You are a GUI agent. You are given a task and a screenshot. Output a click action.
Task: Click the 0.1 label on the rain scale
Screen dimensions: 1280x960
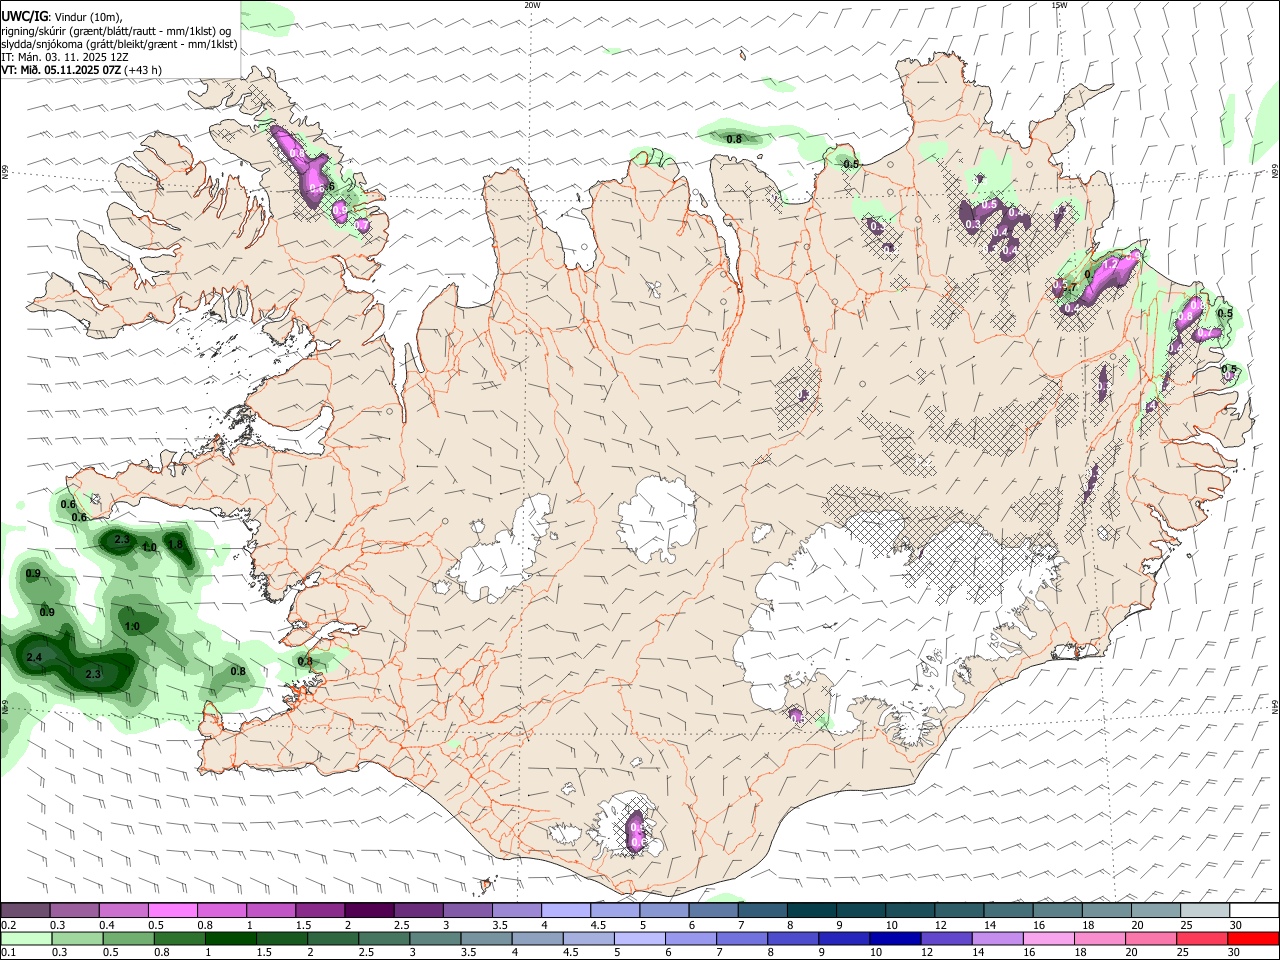(9, 953)
